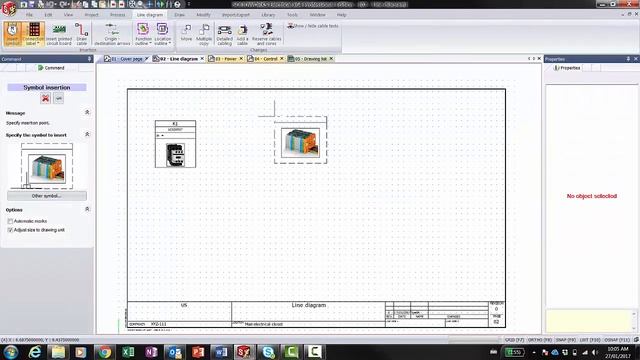This screenshot has height=360, width=640.
Task: Select the K1 contactor symbol on drawing
Action: 176,144
